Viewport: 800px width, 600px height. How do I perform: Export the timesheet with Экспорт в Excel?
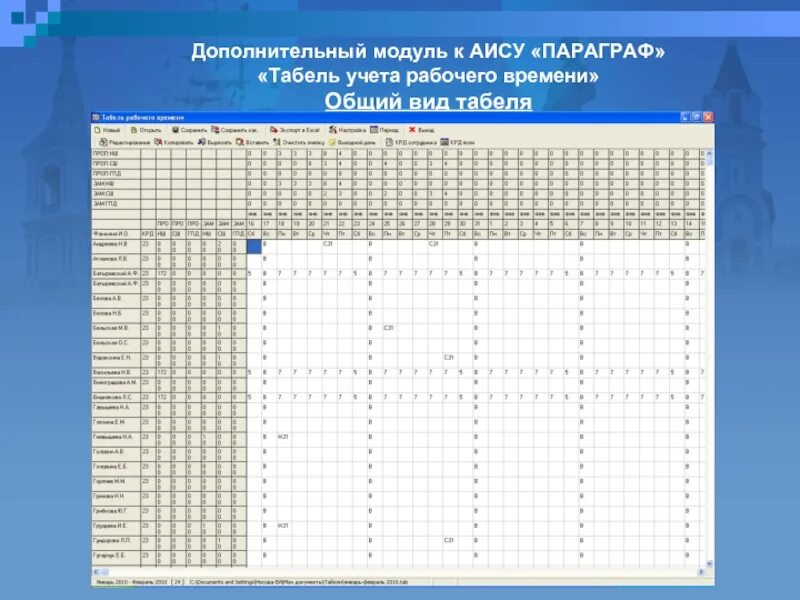coord(295,130)
